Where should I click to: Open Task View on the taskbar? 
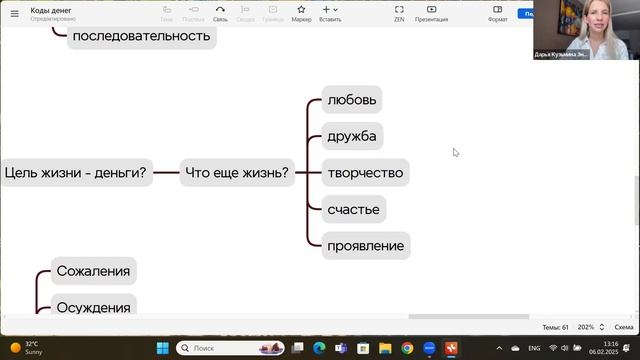(298, 348)
